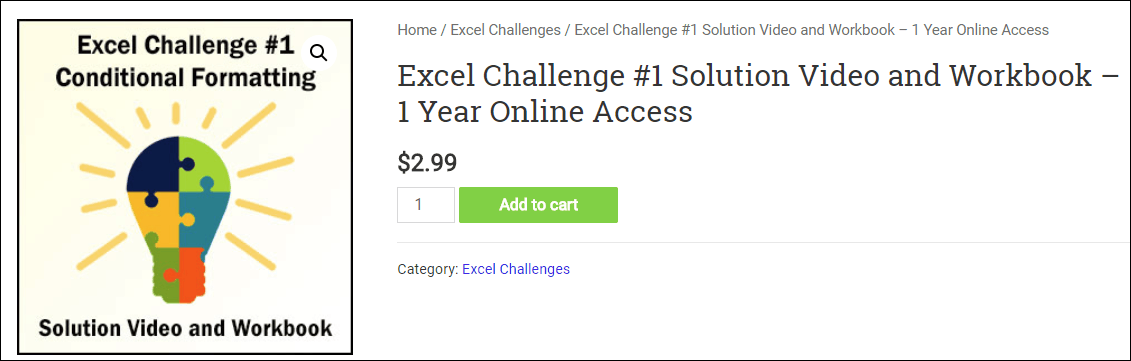Image resolution: width=1131 pixels, height=361 pixels.
Task: Click the teal puzzle piece in lightbulb
Action: pos(205,219)
